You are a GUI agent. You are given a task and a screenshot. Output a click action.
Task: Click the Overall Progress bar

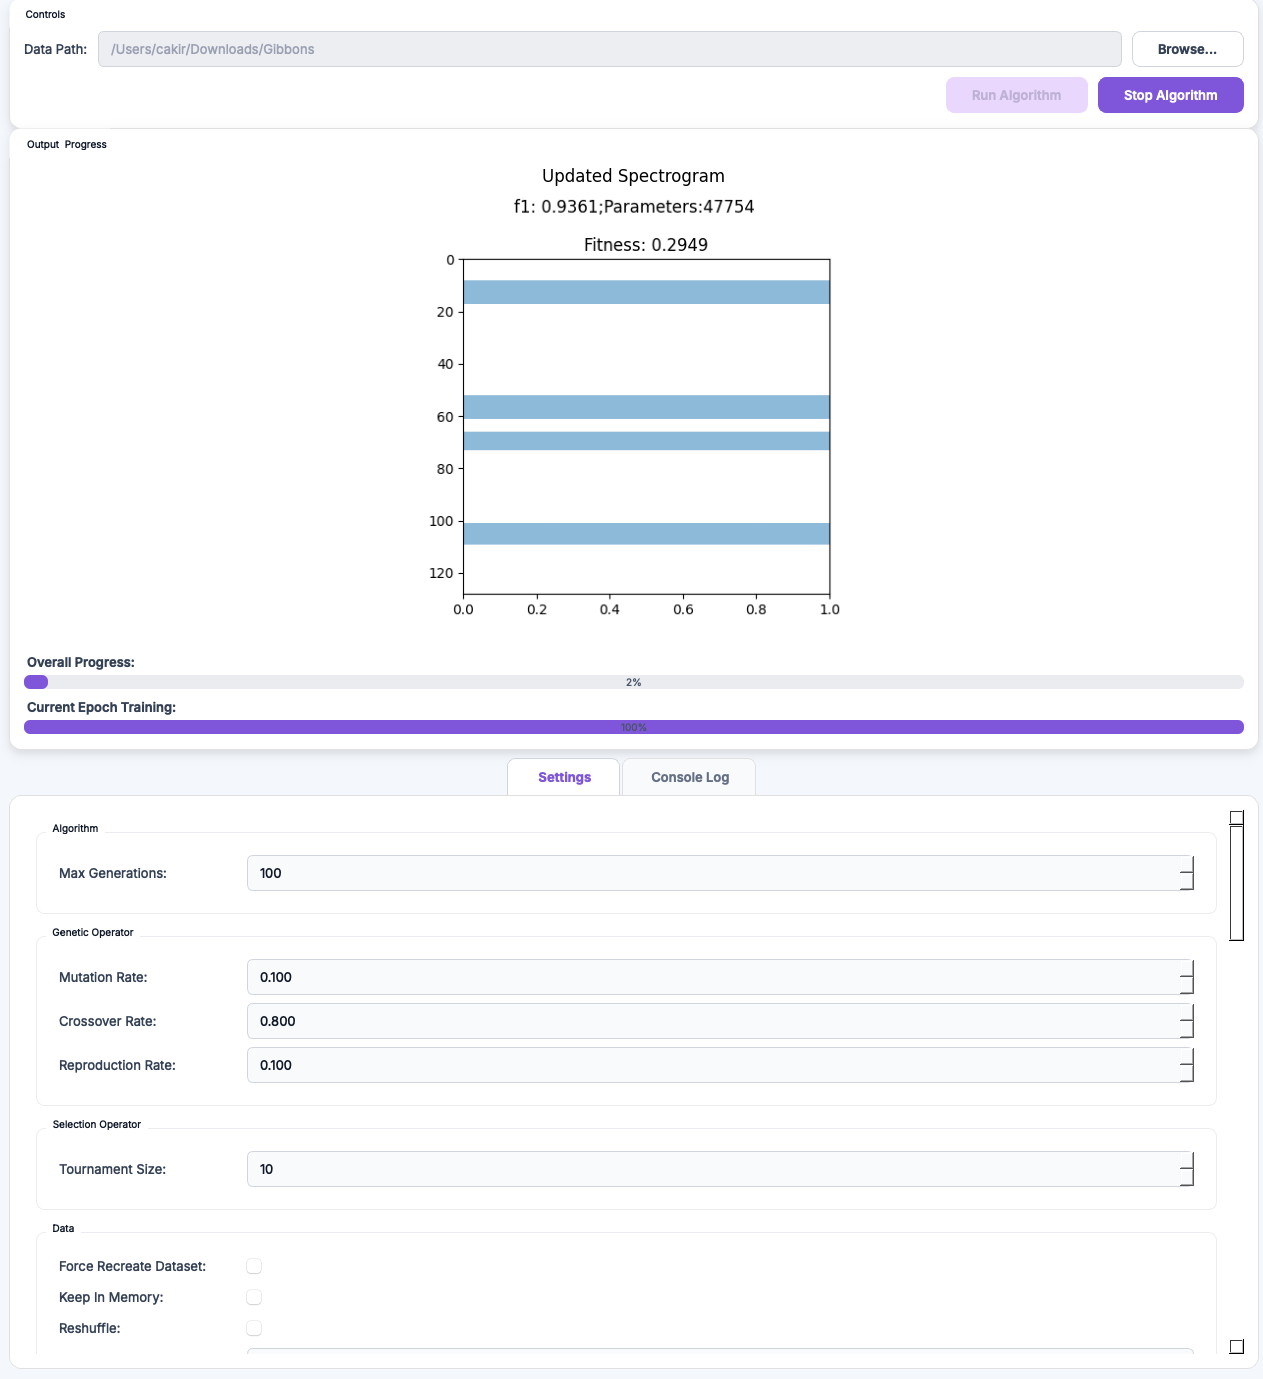point(634,682)
